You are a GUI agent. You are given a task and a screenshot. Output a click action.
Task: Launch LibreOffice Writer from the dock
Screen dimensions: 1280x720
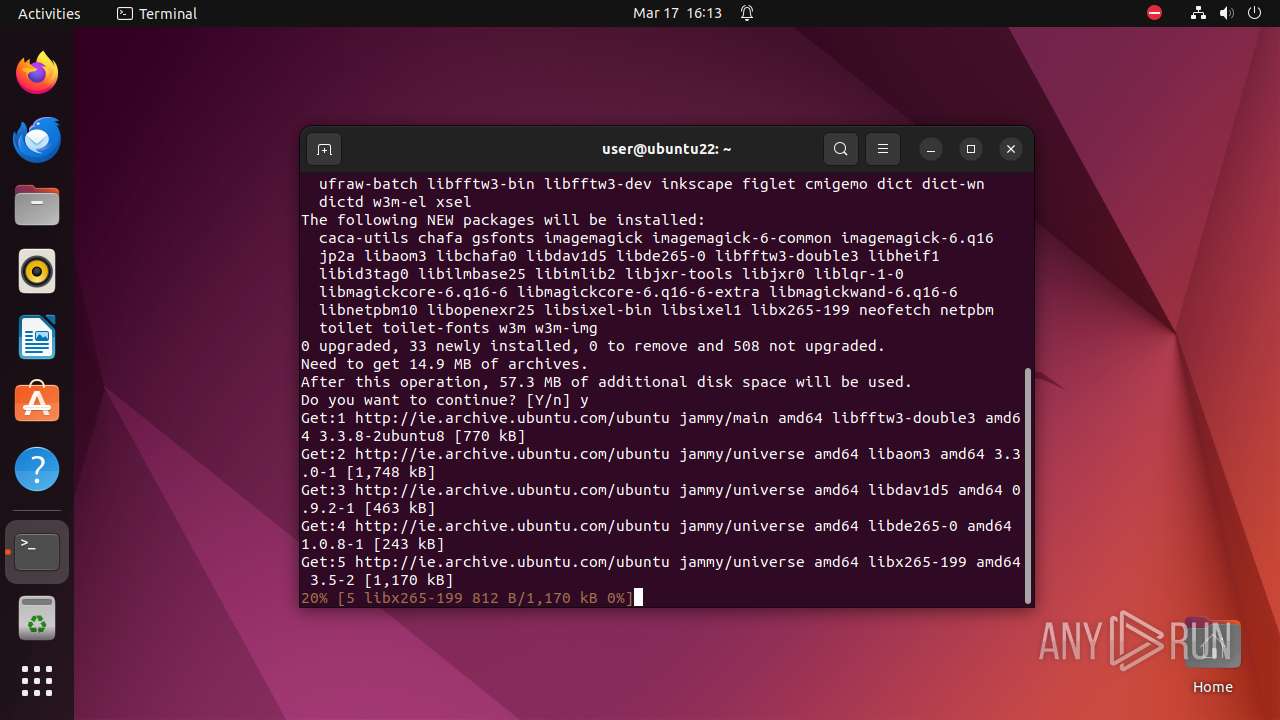point(37,337)
